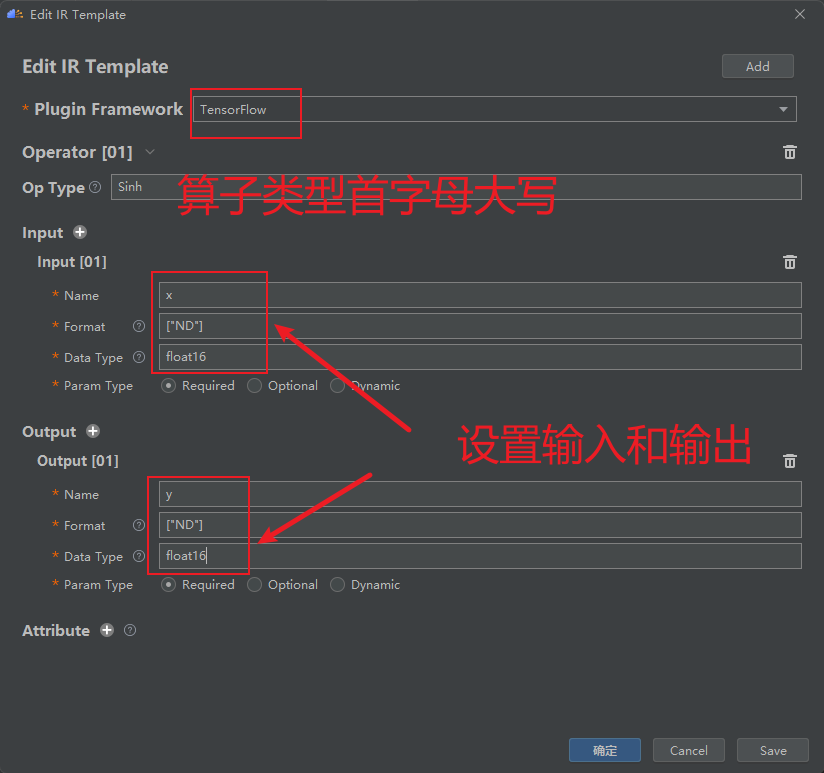Screen dimensions: 824x773
Task: Open help for Input Format
Action: click(x=139, y=326)
